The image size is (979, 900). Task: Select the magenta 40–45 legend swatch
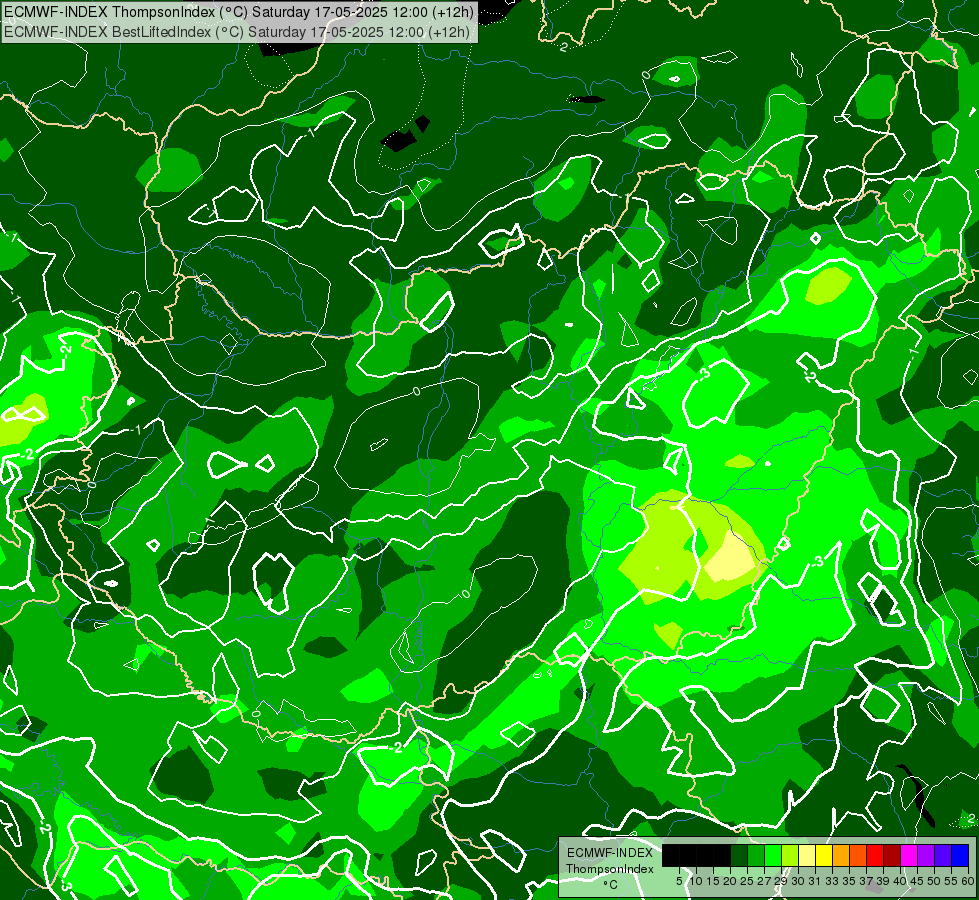point(910,856)
